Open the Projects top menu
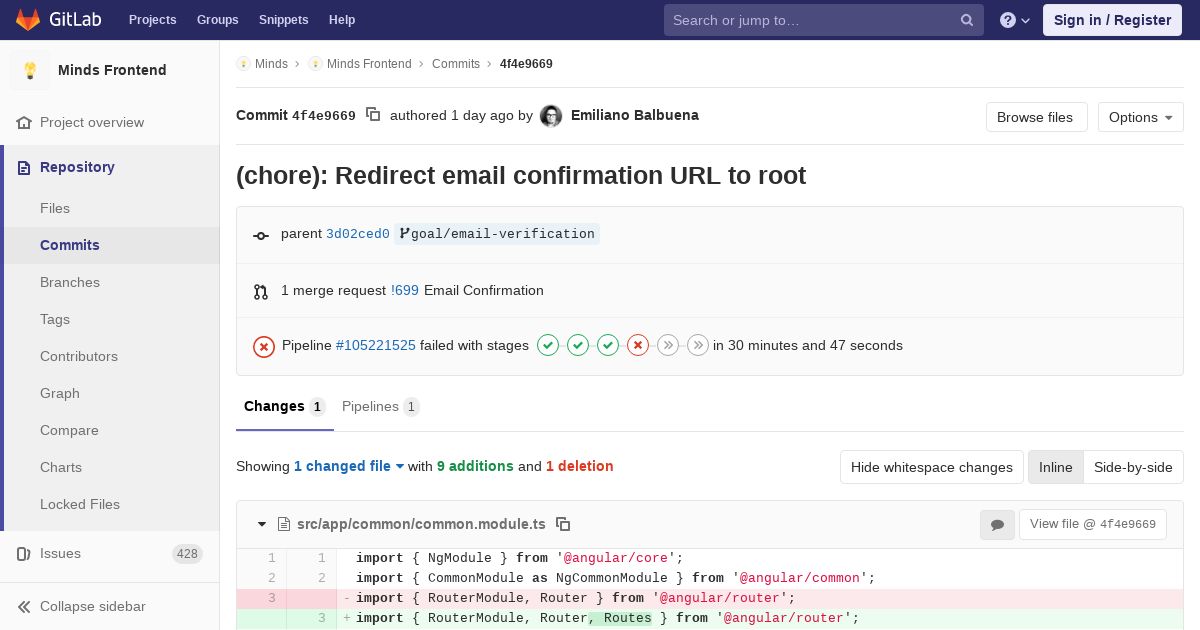Image resolution: width=1200 pixels, height=630 pixels. tap(153, 20)
